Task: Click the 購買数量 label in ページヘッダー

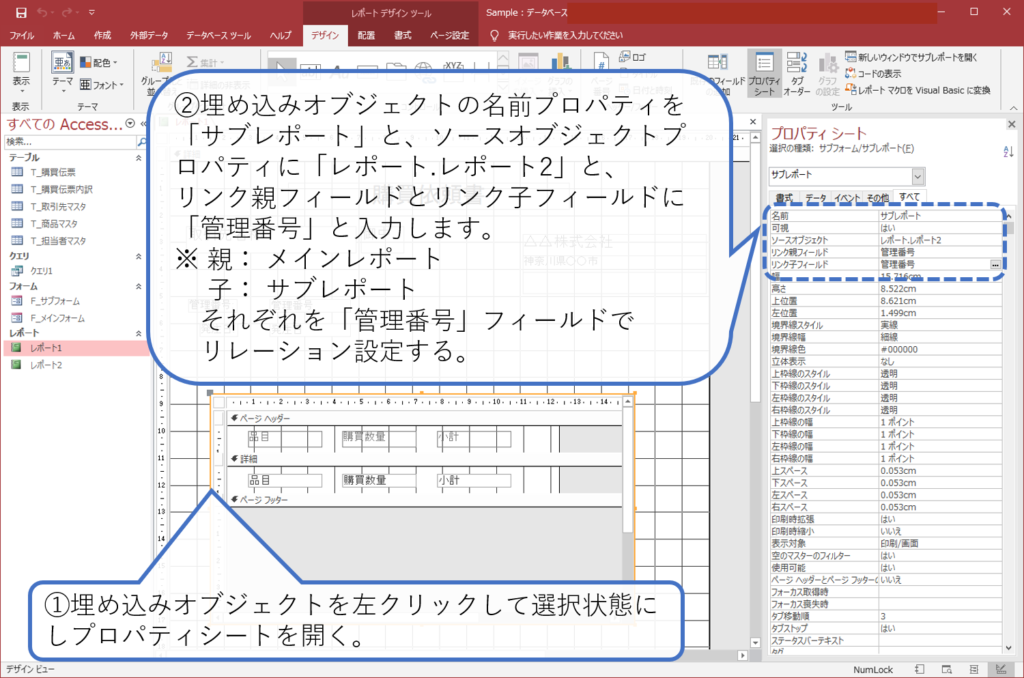Action: 379,437
